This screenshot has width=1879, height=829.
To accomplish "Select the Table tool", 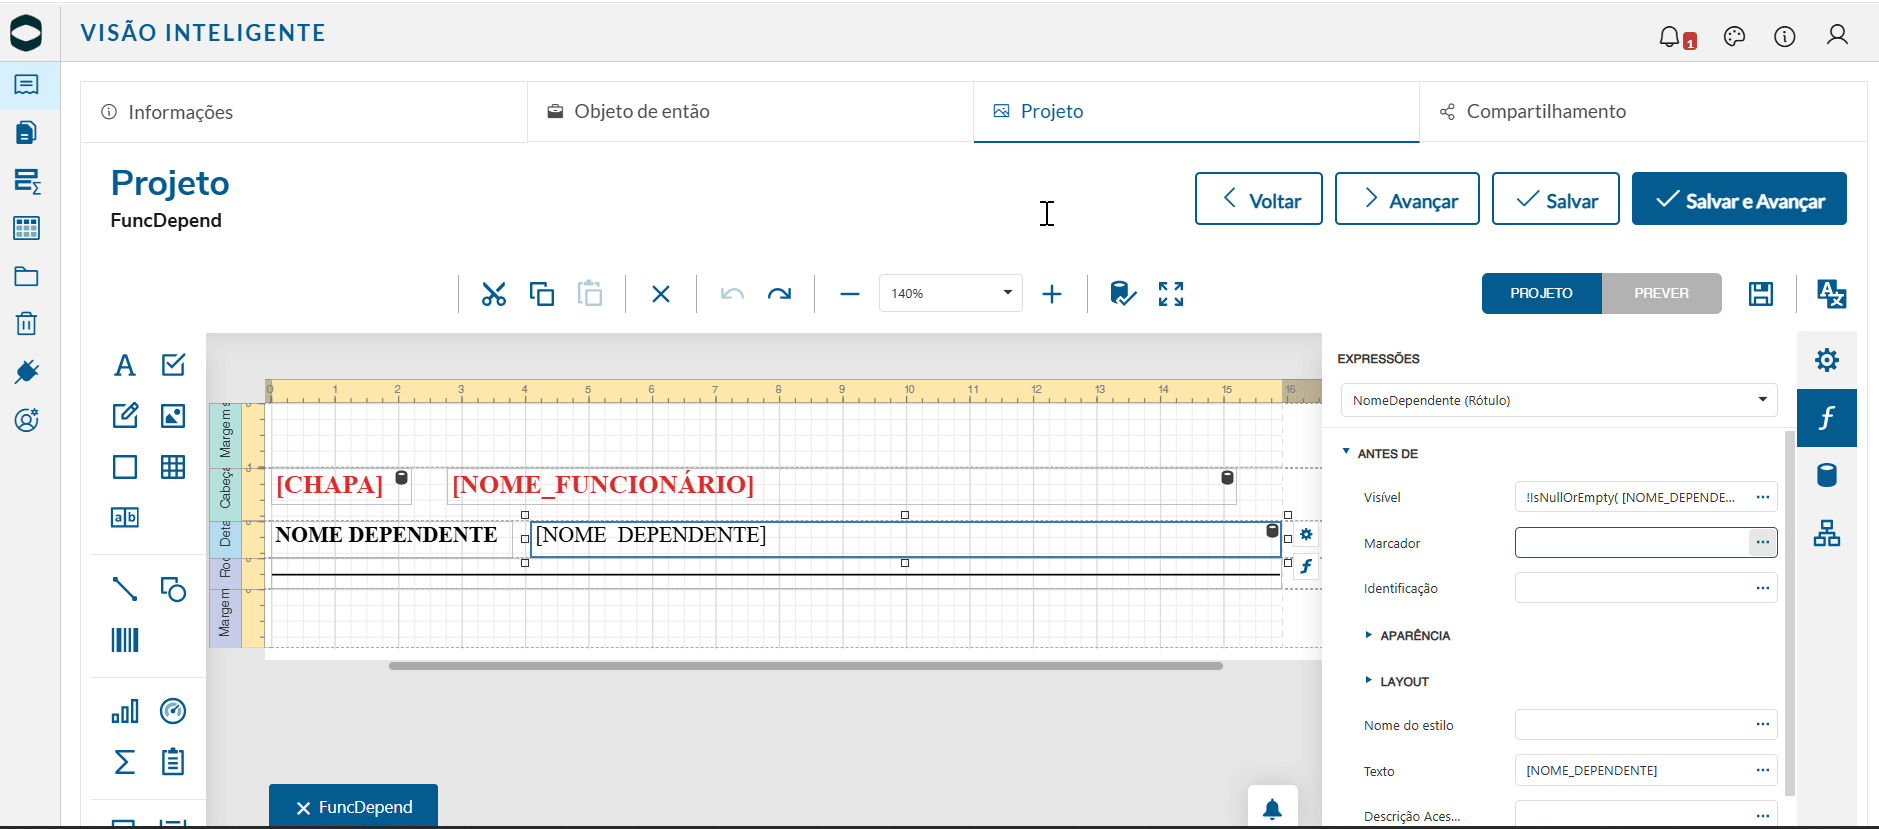I will click(173, 467).
